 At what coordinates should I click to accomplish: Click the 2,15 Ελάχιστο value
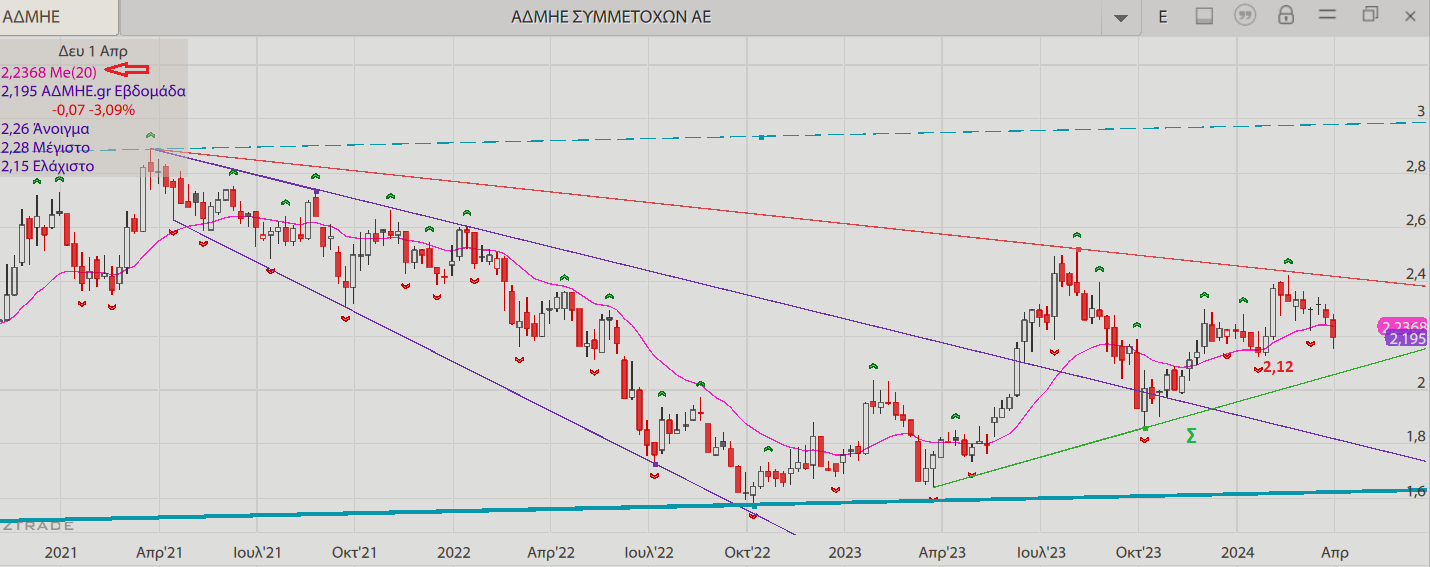(x=48, y=166)
